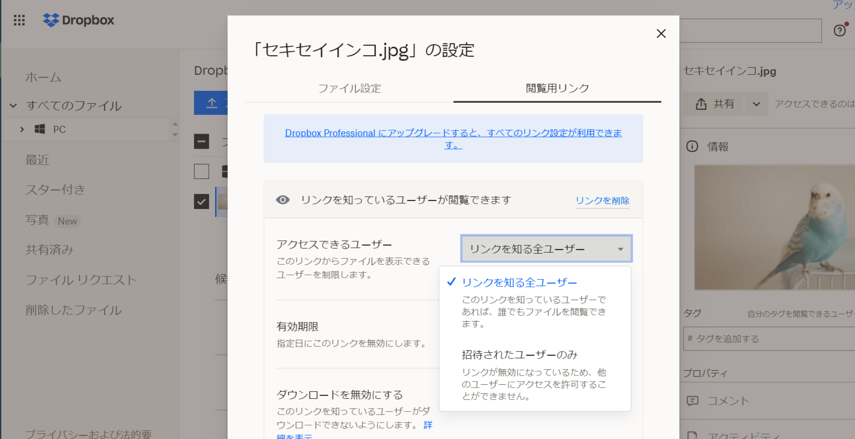Expand the PC tree item arrow
This screenshot has width=855, height=439.
pos(22,129)
